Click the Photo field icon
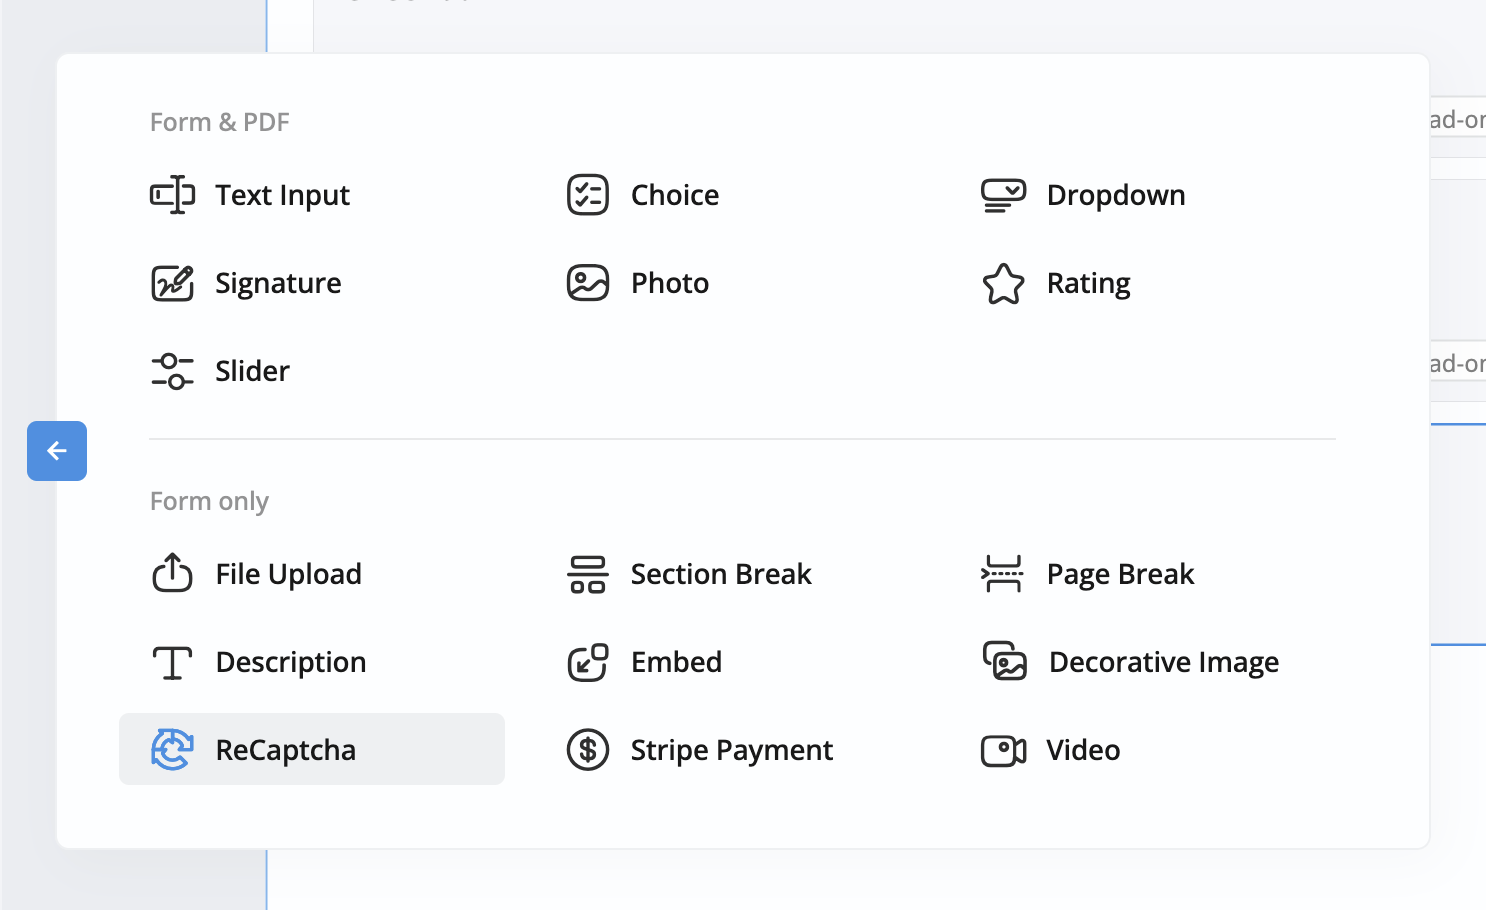 588,283
